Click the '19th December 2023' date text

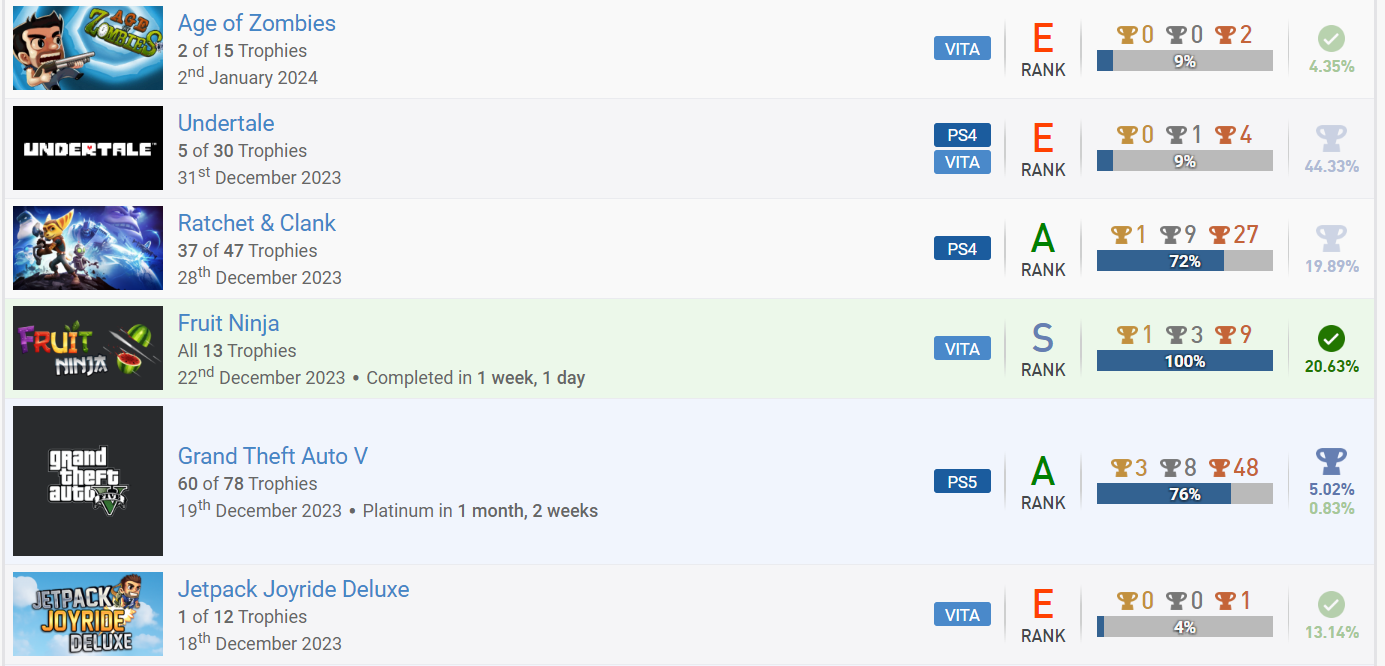click(260, 509)
